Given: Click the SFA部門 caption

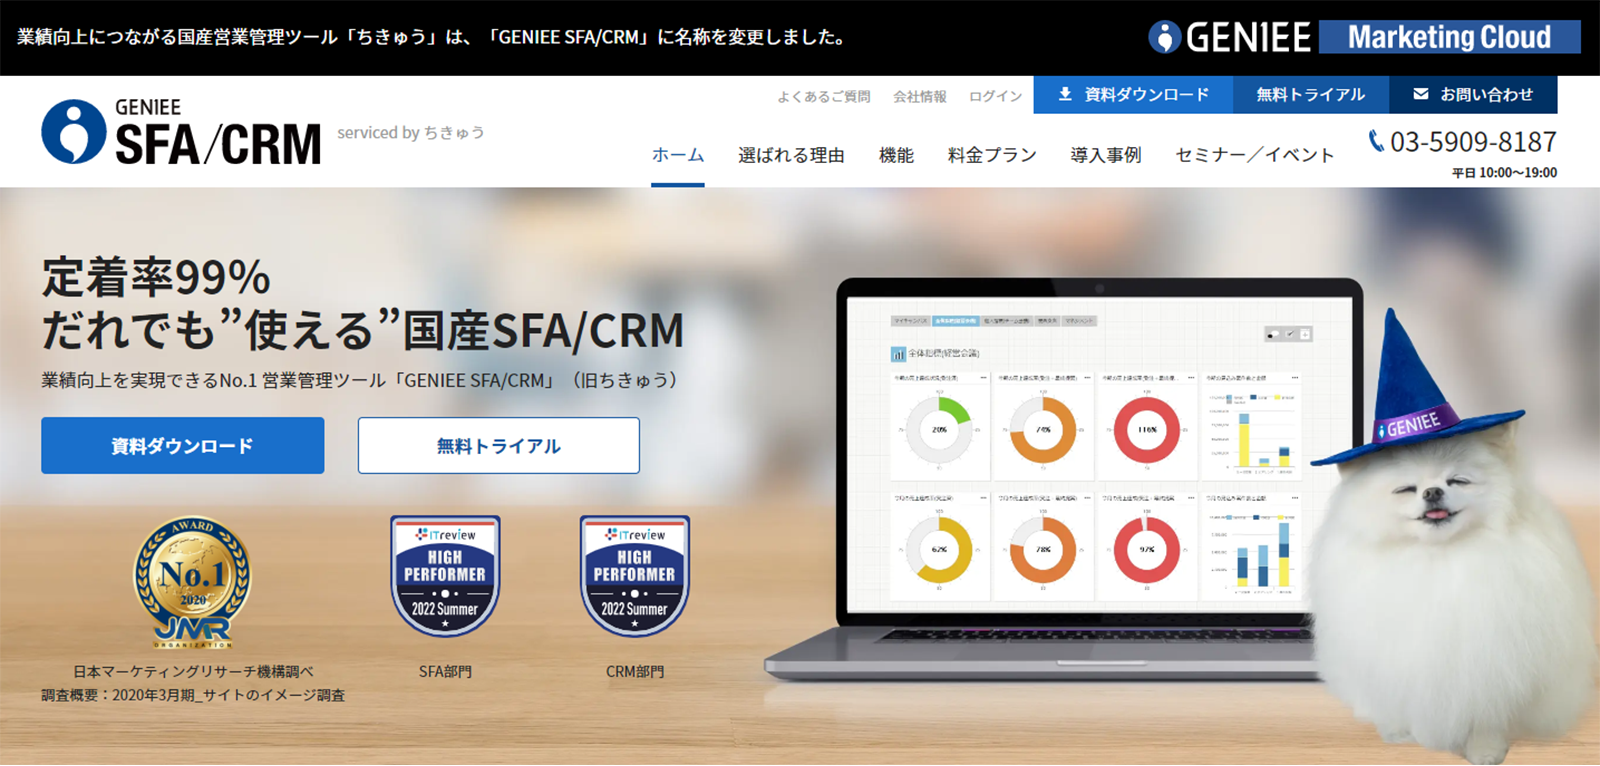Looking at the screenshot, I should click(x=445, y=671).
